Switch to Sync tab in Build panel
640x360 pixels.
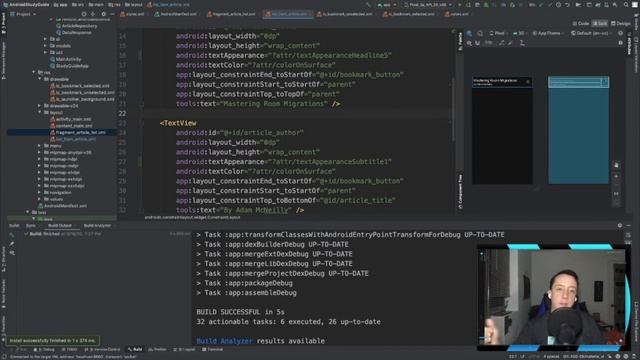coord(31,225)
